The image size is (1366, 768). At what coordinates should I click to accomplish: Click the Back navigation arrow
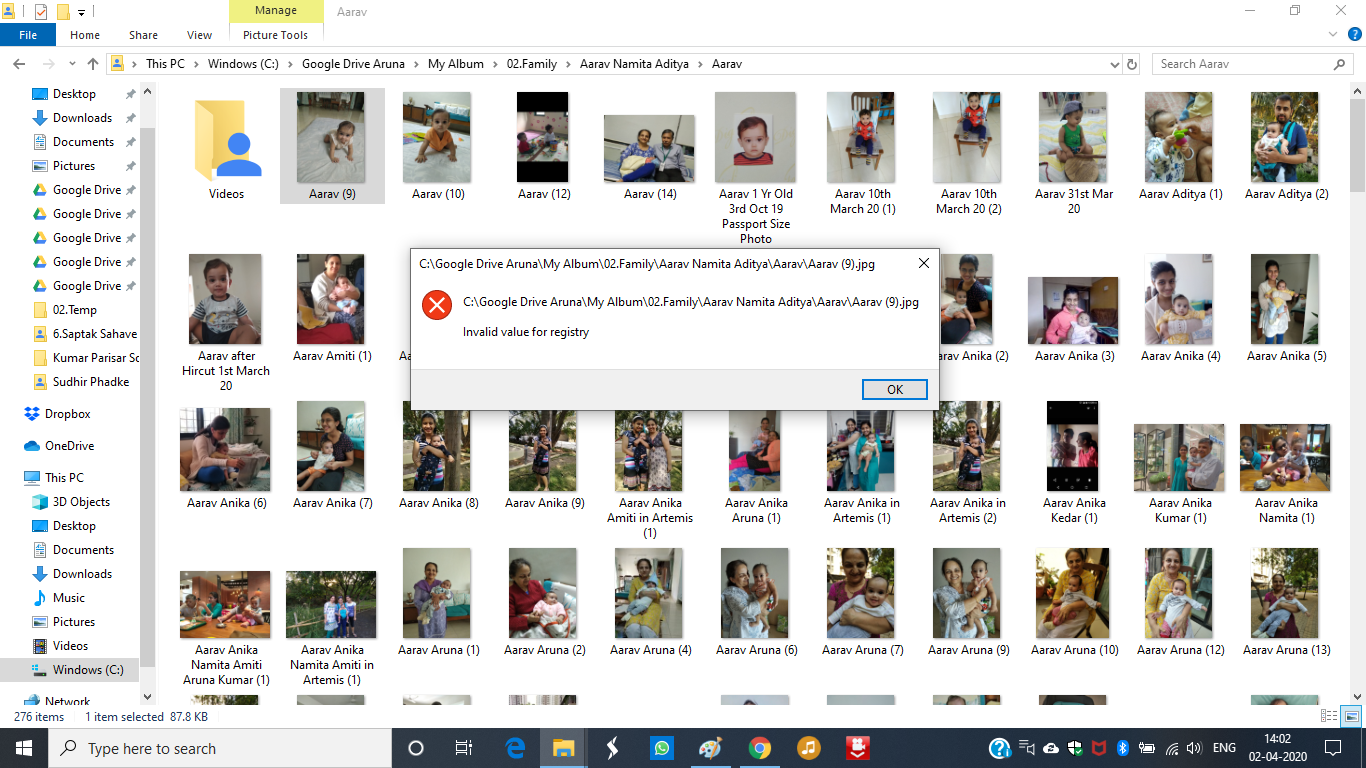[18, 64]
